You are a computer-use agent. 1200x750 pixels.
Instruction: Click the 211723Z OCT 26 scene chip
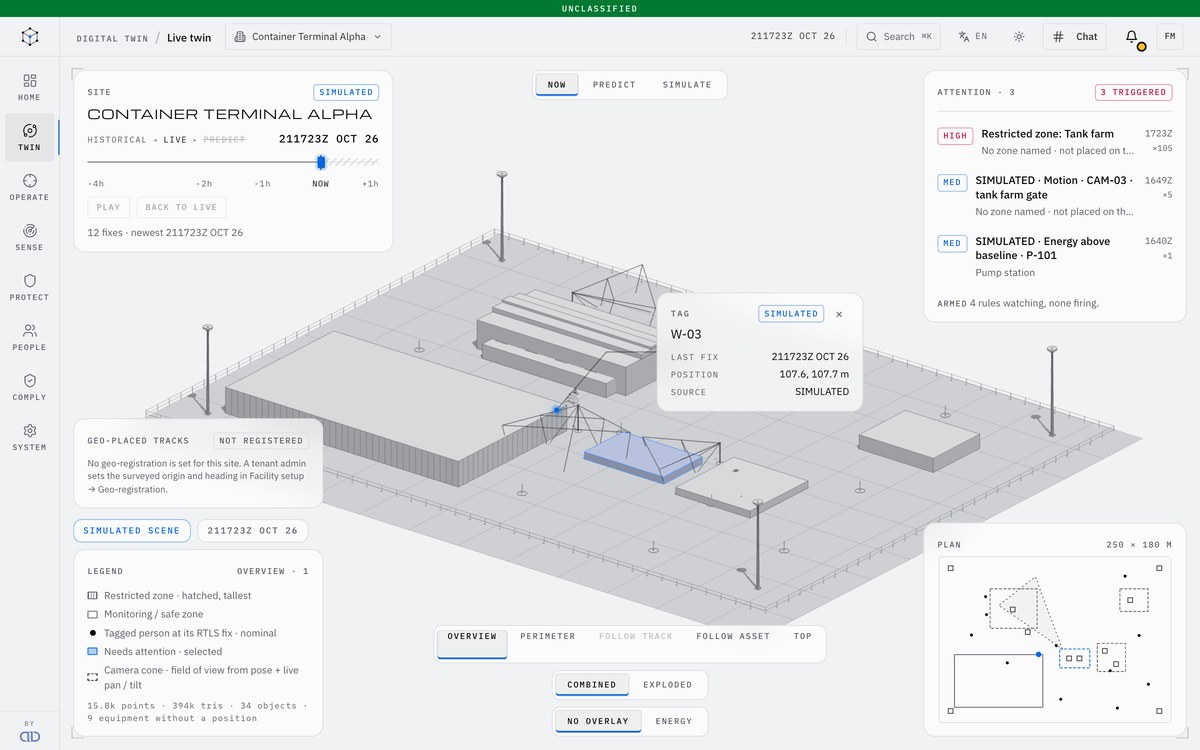(252, 531)
